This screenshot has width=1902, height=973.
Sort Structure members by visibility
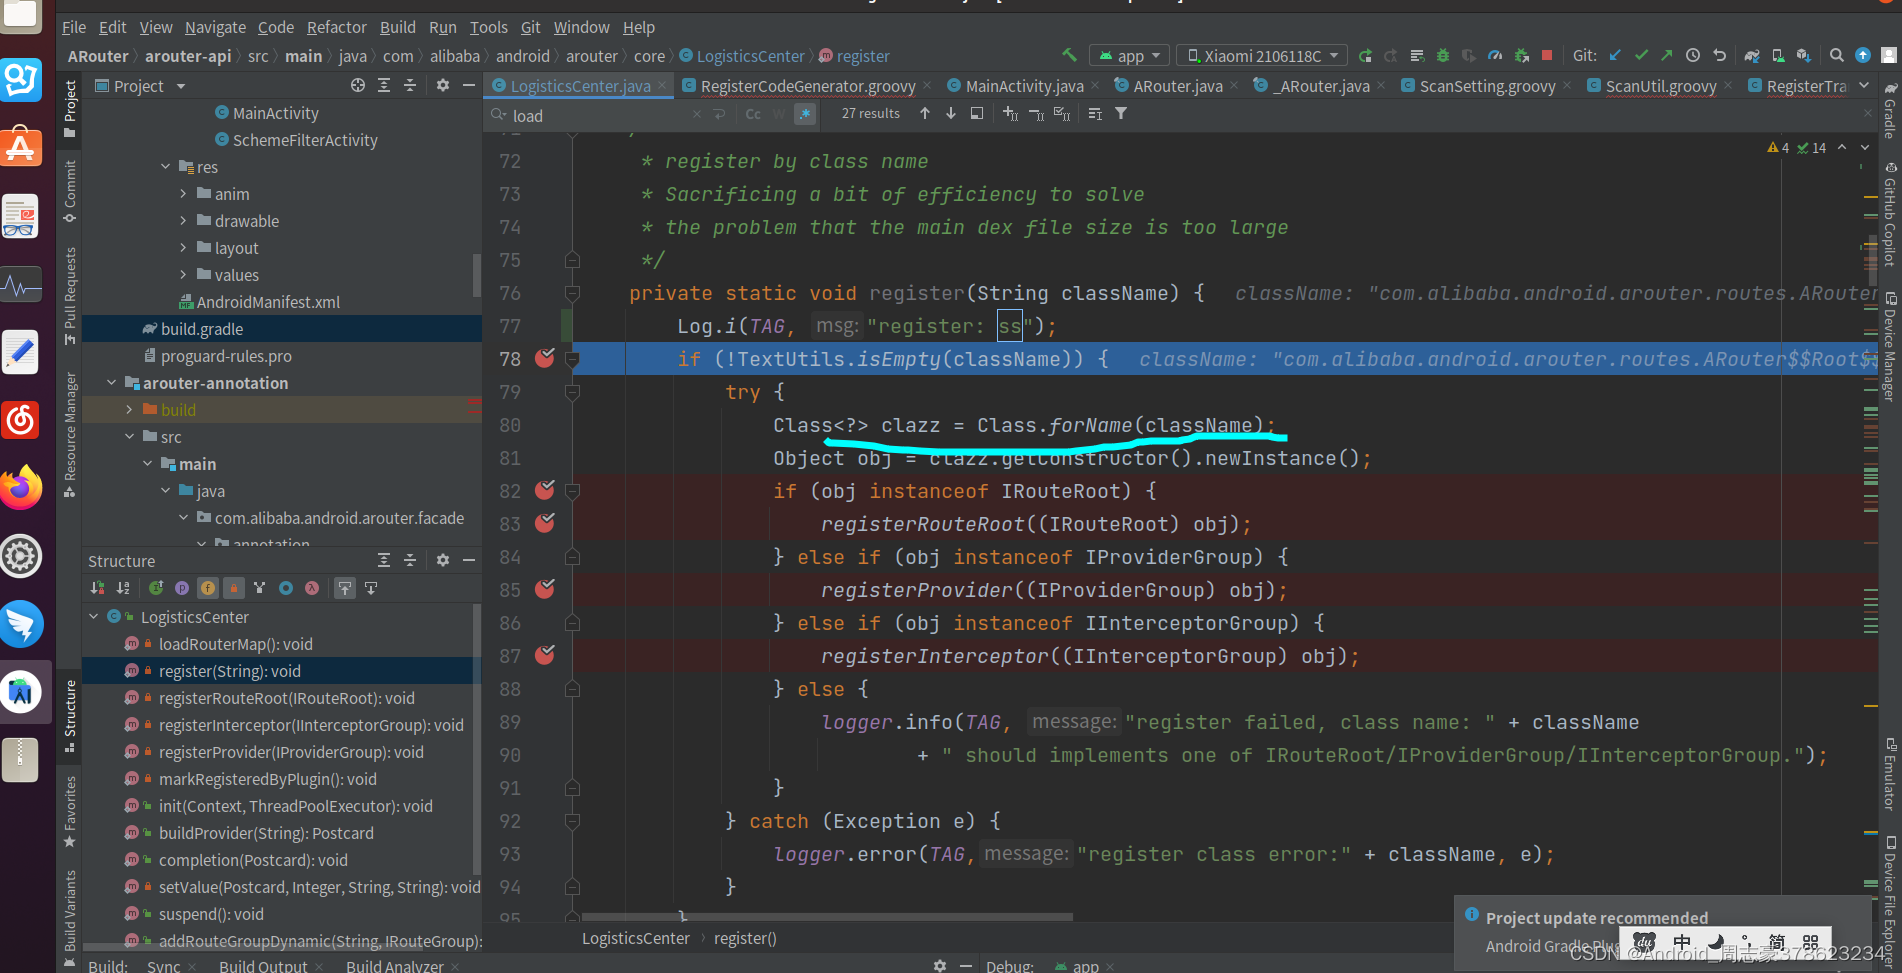tap(97, 588)
